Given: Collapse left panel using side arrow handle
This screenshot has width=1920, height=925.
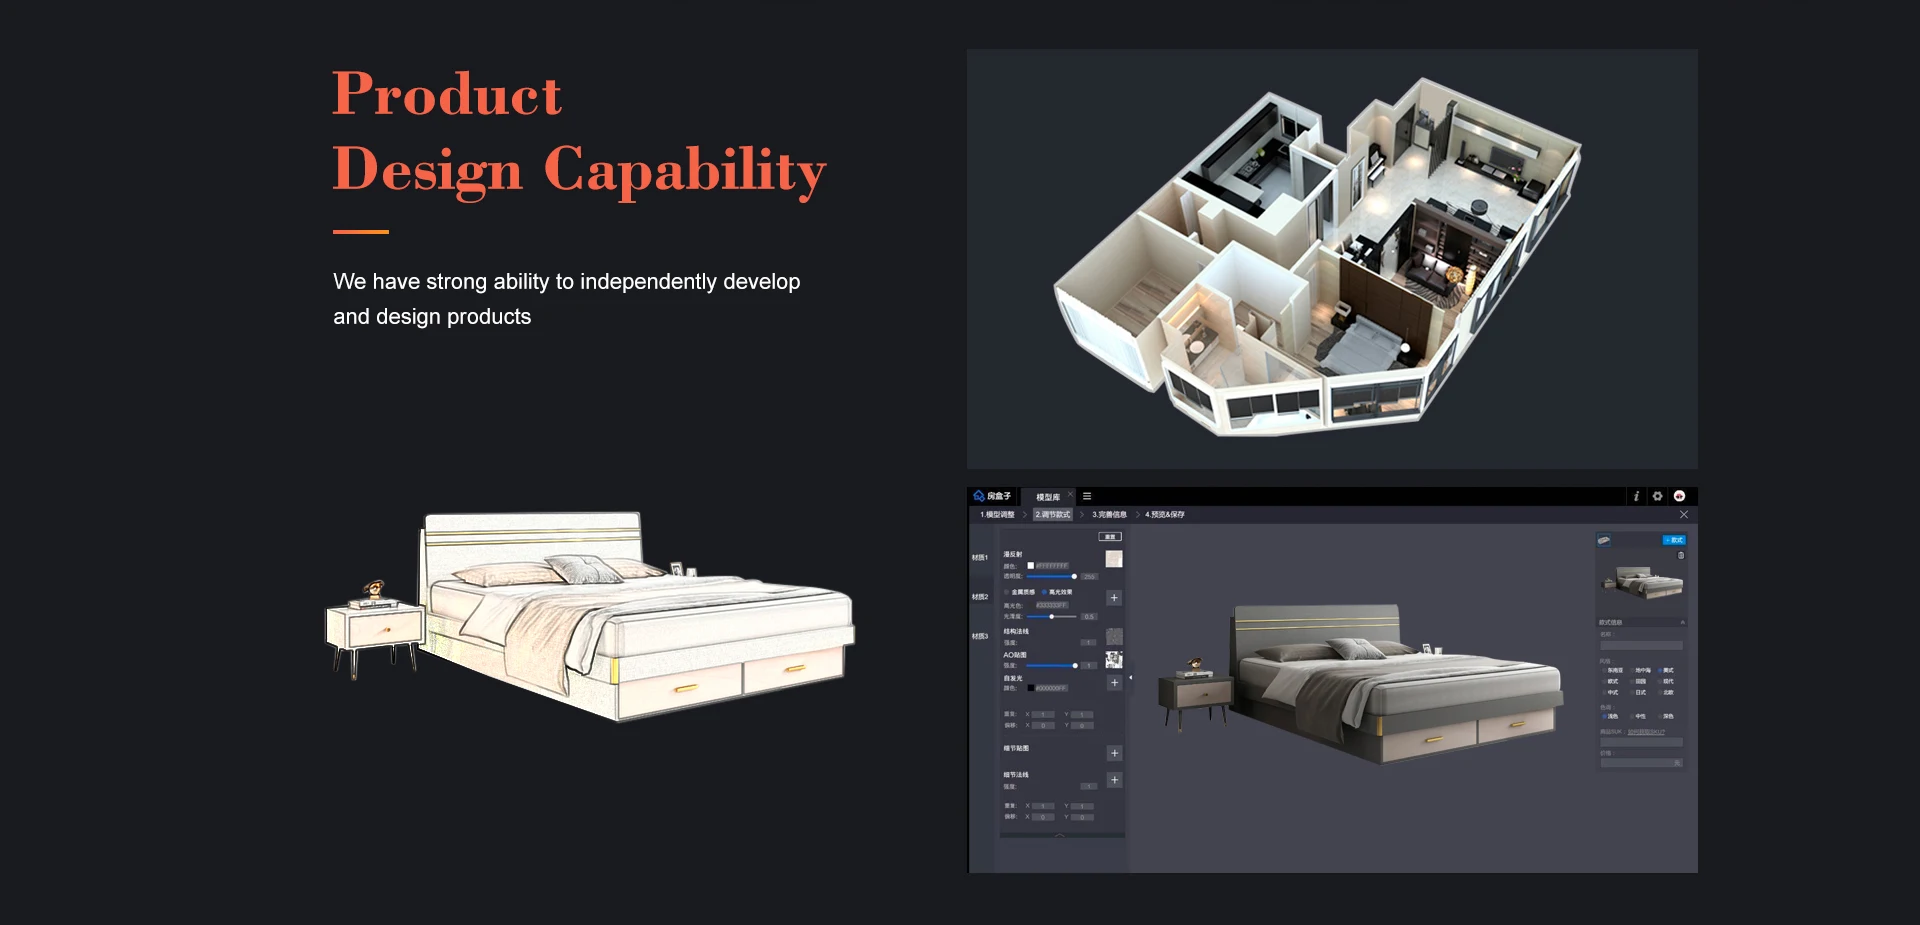Looking at the screenshot, I should (1131, 678).
